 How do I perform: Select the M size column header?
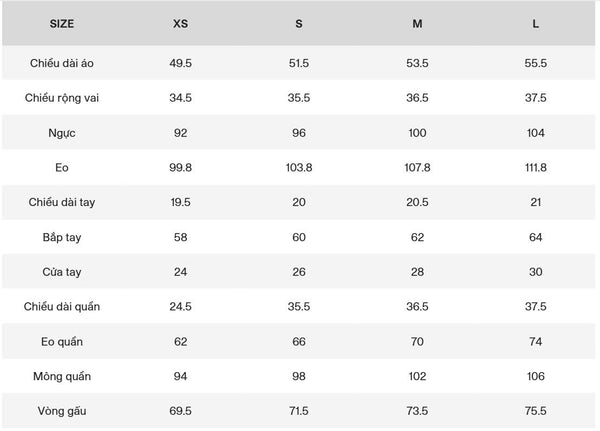click(417, 24)
